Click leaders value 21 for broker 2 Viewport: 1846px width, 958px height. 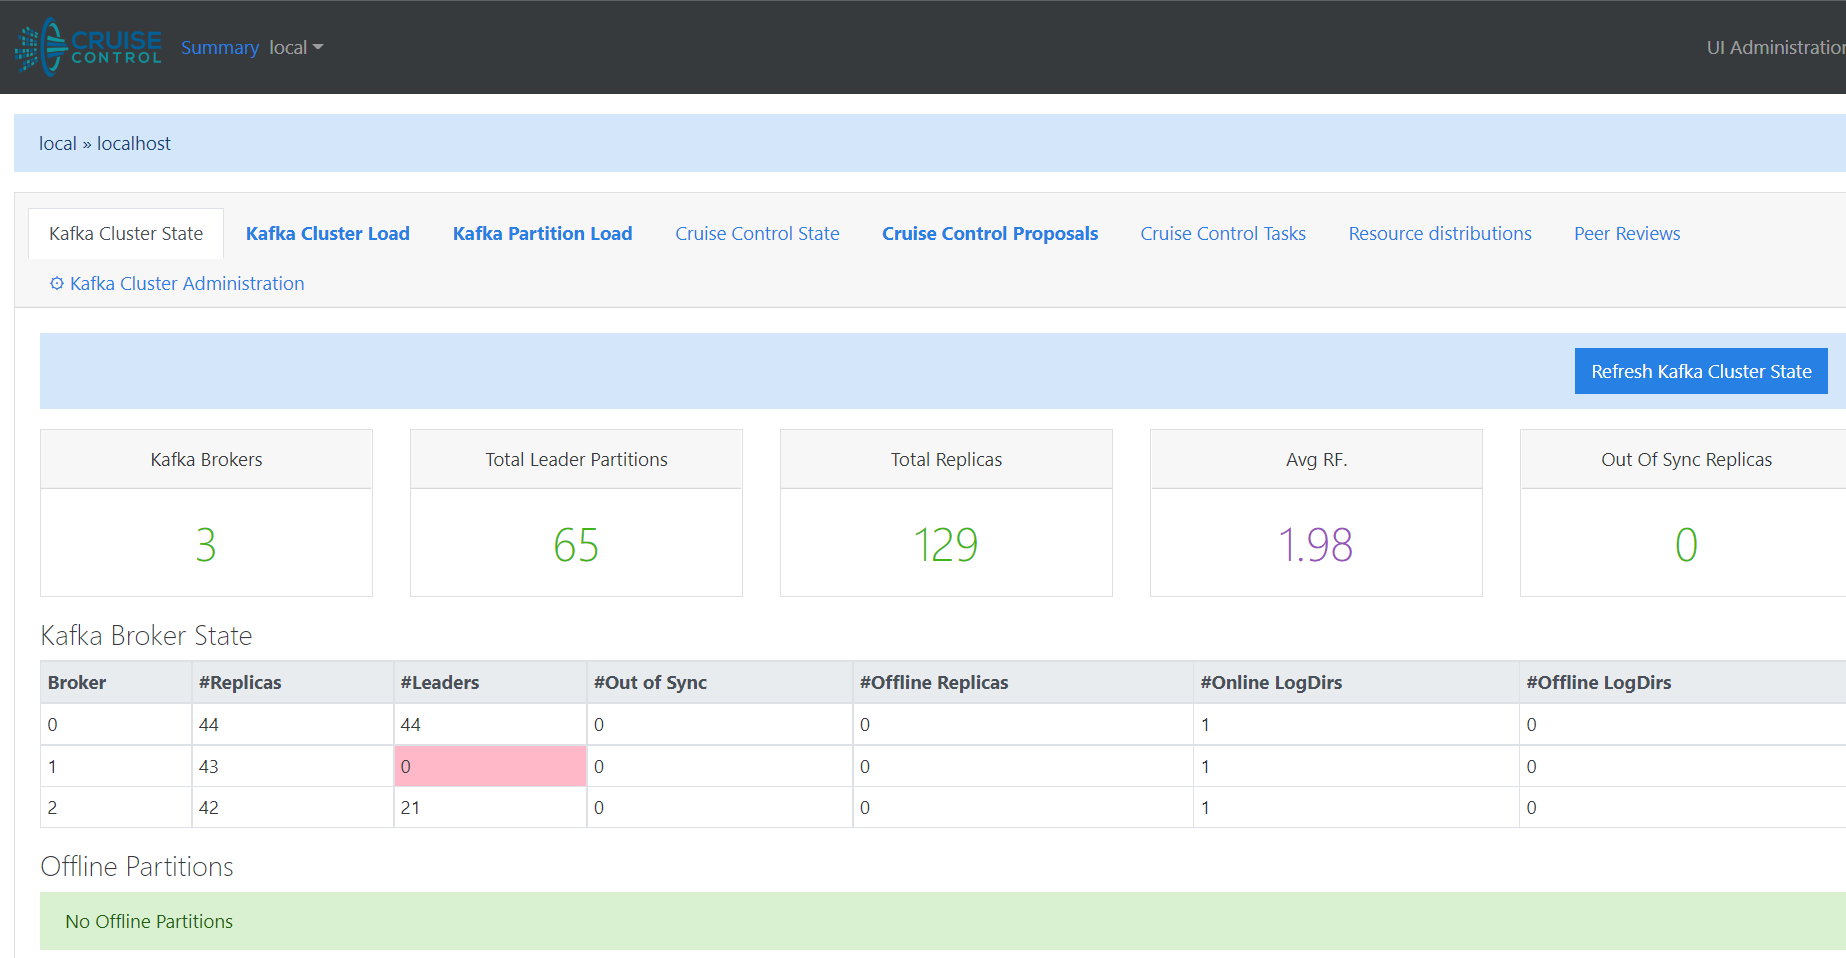(x=410, y=807)
